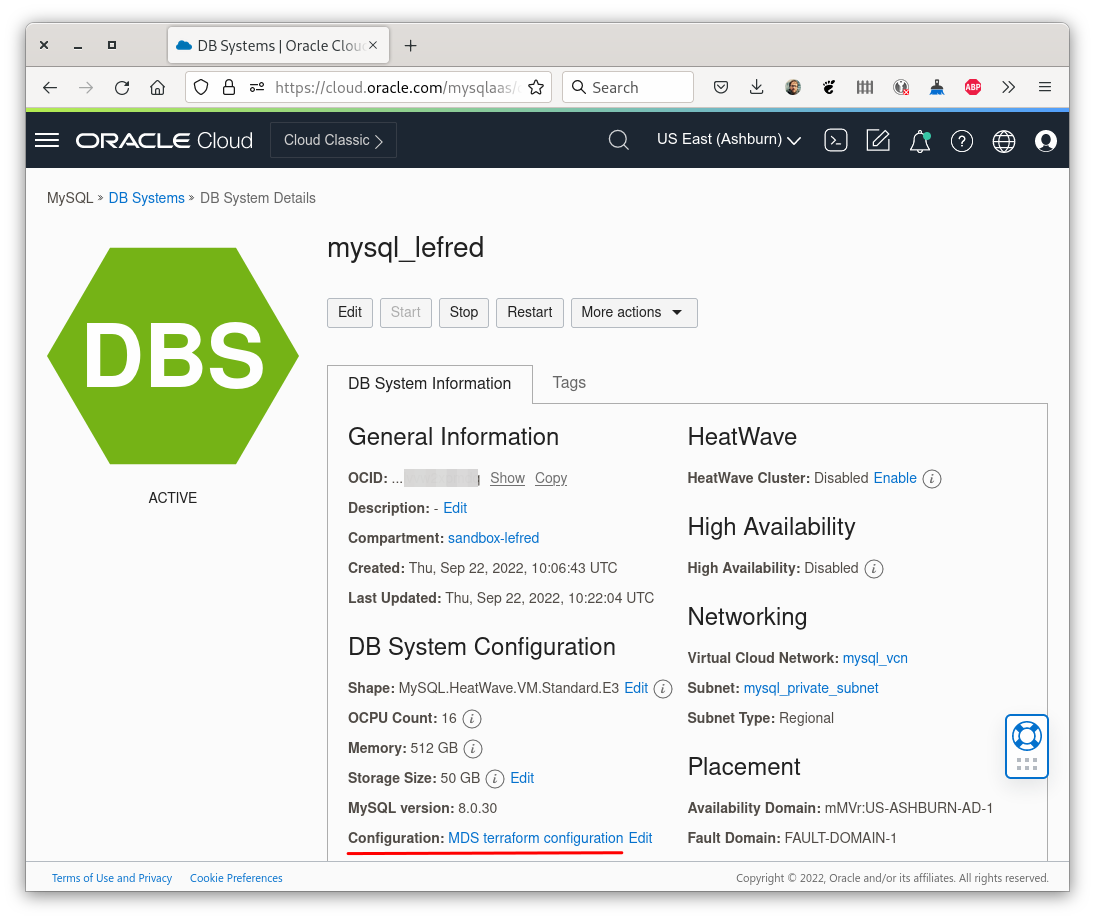Edit the Shape link
The image size is (1095, 920).
point(635,688)
